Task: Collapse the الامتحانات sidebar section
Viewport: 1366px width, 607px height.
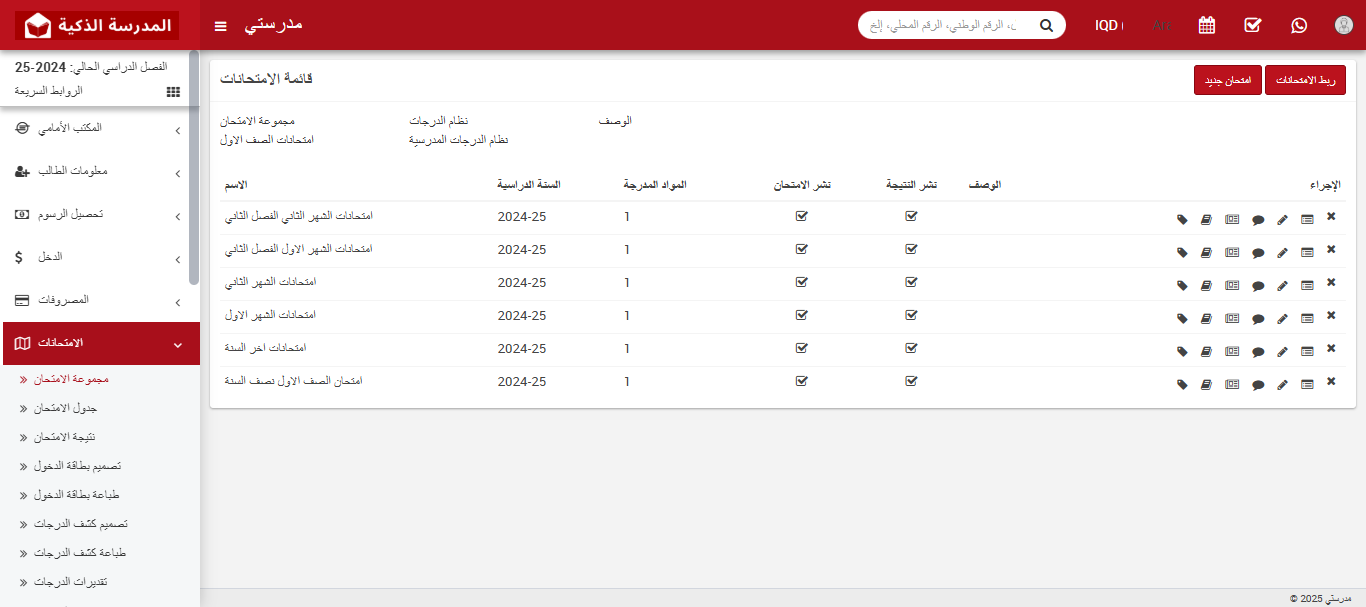Action: [100, 343]
